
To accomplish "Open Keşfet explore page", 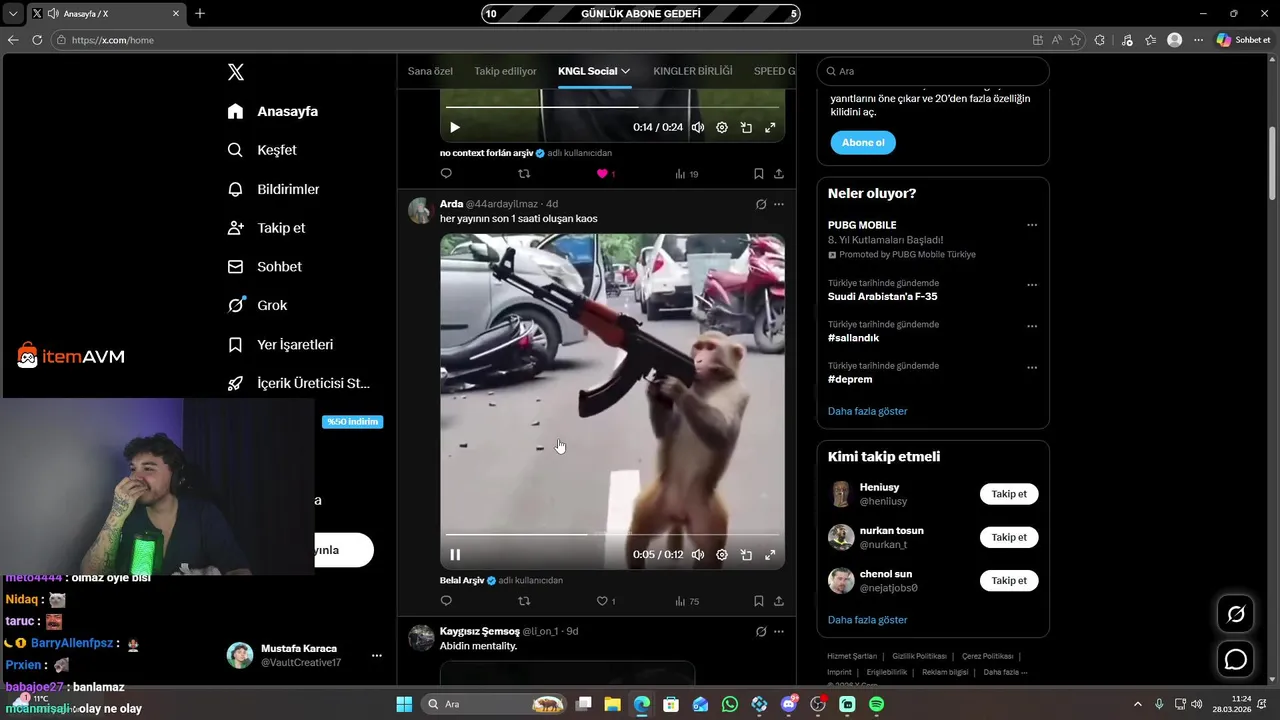I will tap(262, 150).
